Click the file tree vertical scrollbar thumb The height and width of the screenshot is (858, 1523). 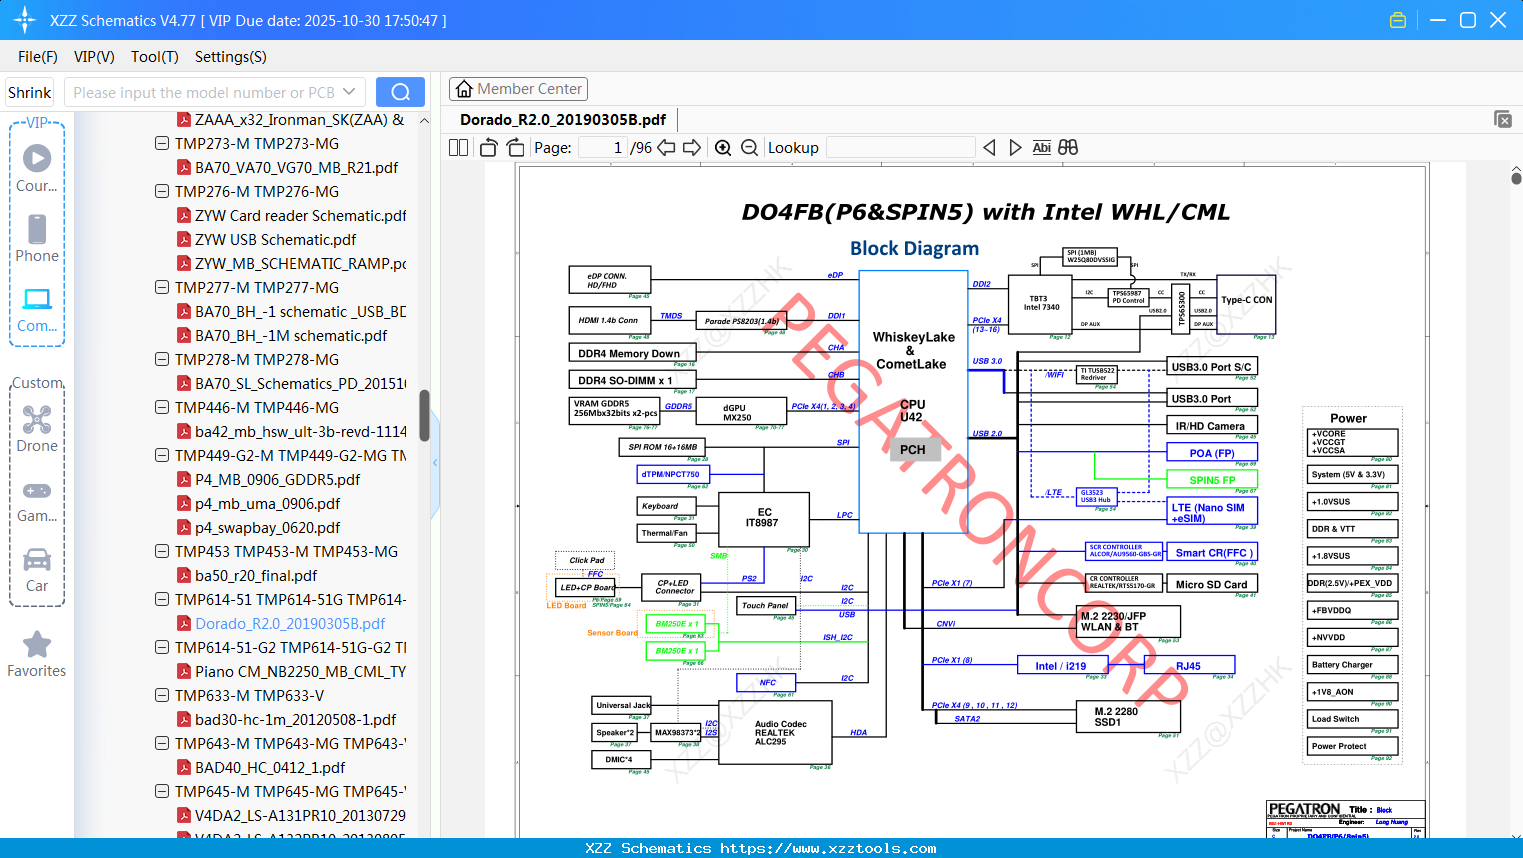(424, 416)
